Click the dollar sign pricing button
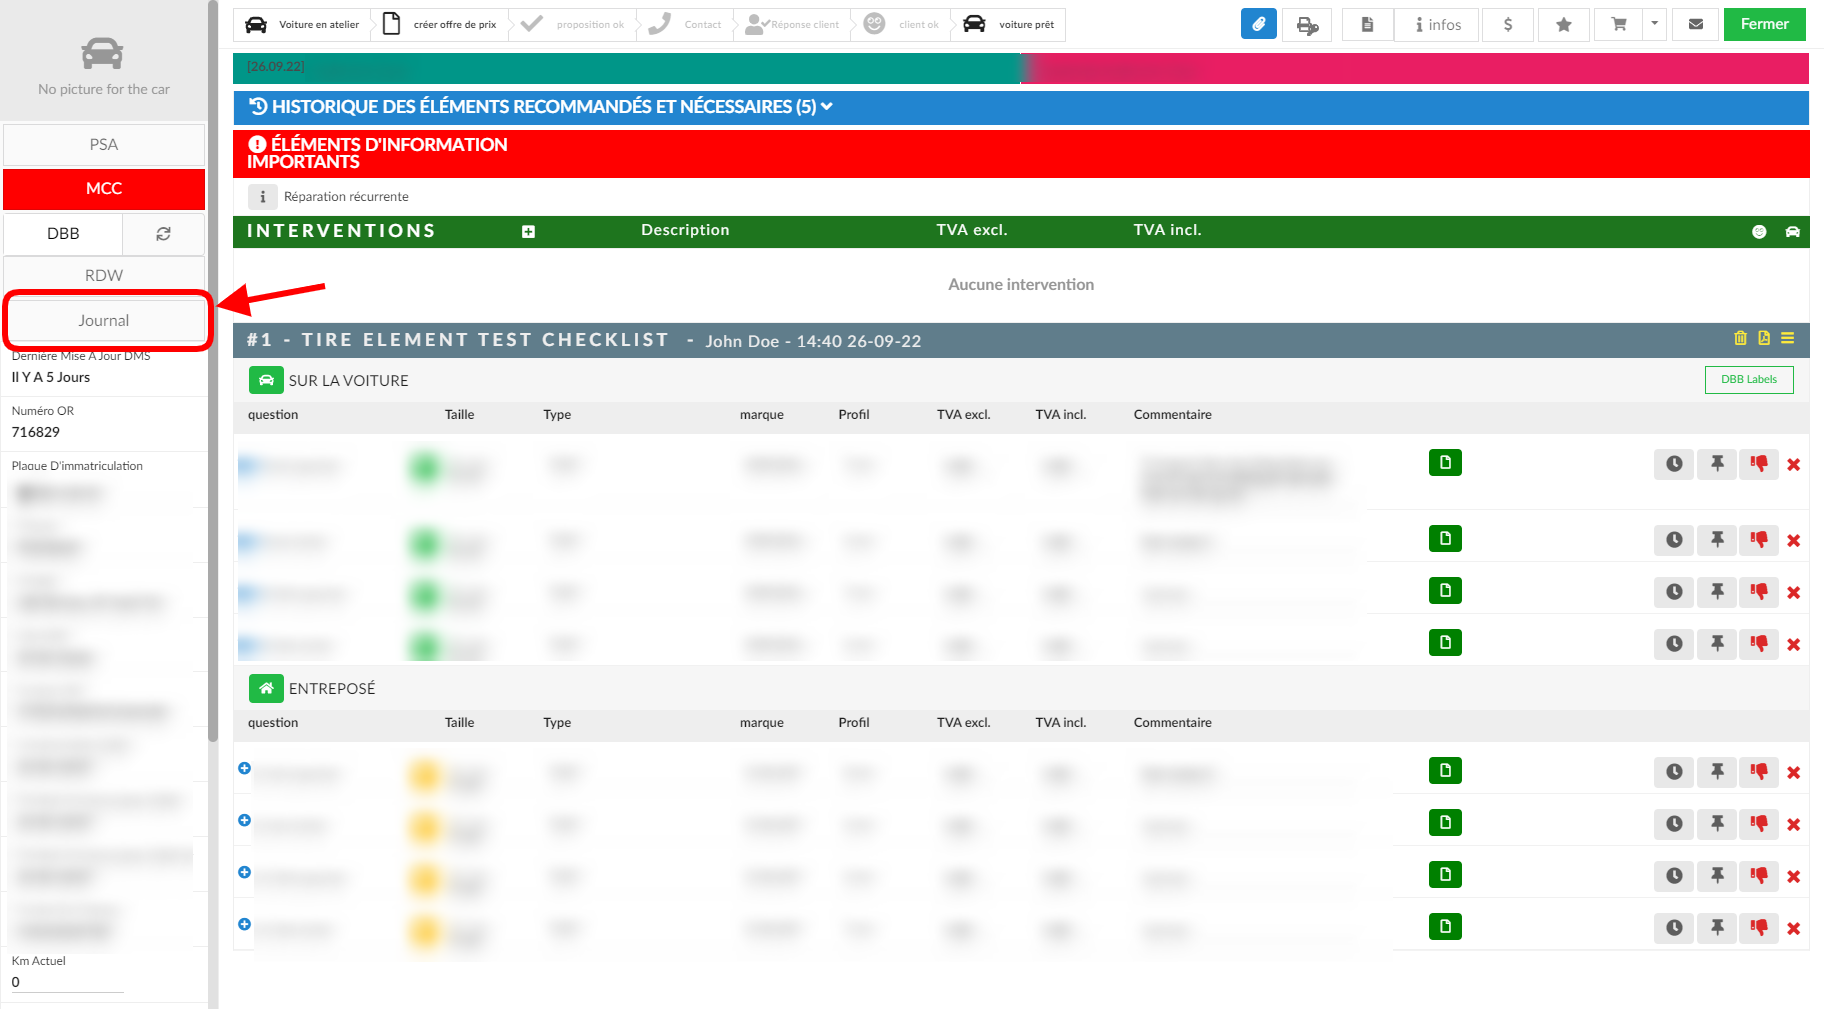Screen dimensions: 1824x1009 pos(1508,24)
